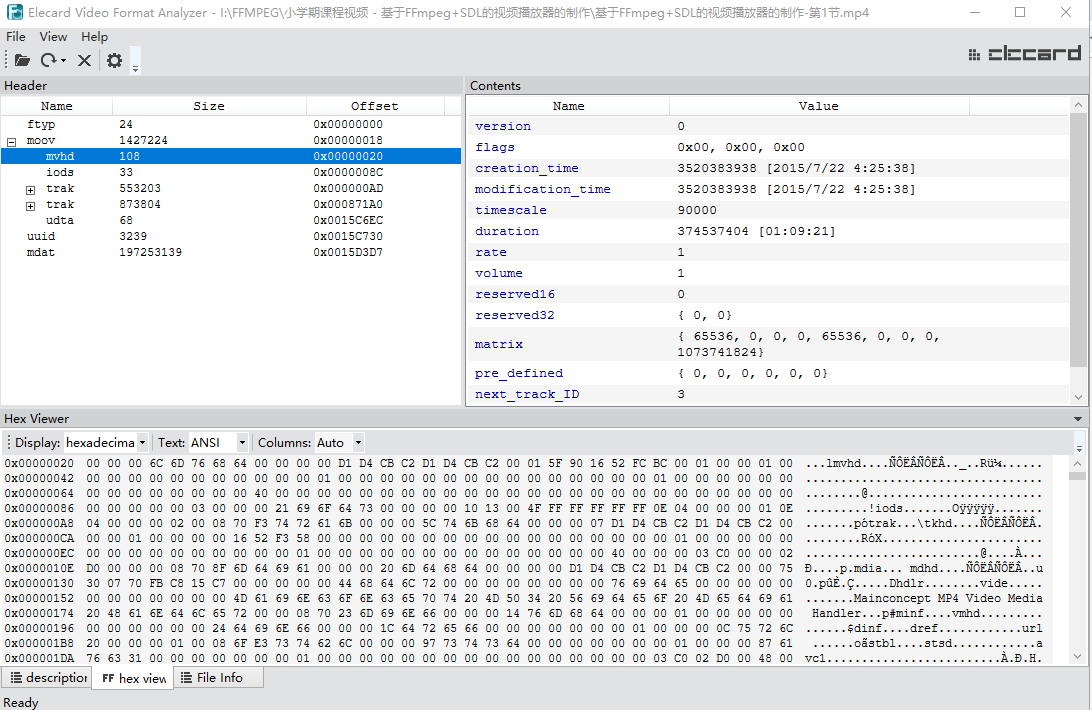Switch to the File Info tab
This screenshot has width=1092, height=710.
218,677
